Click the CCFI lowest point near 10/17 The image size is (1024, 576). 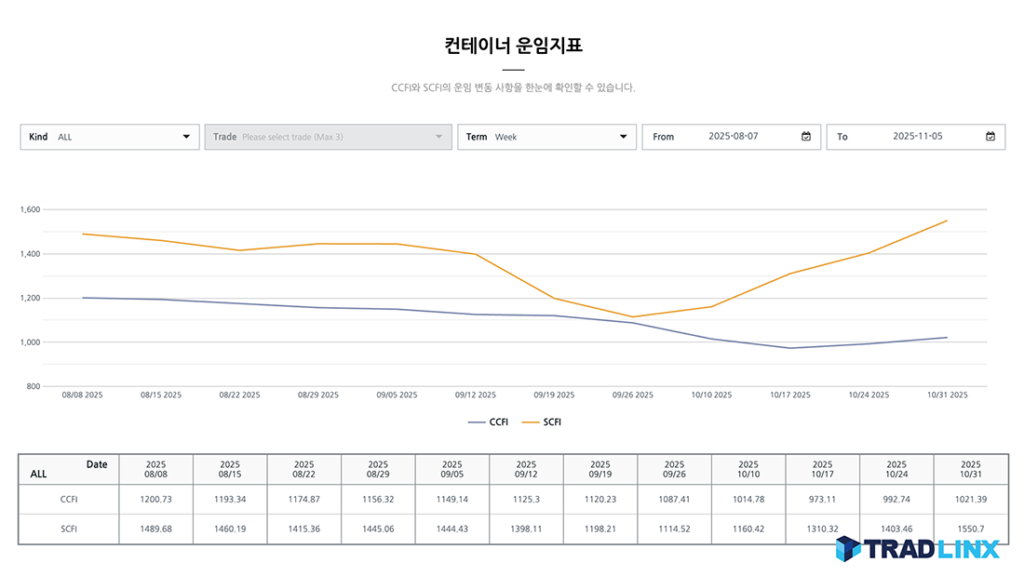pyautogui.click(x=789, y=348)
